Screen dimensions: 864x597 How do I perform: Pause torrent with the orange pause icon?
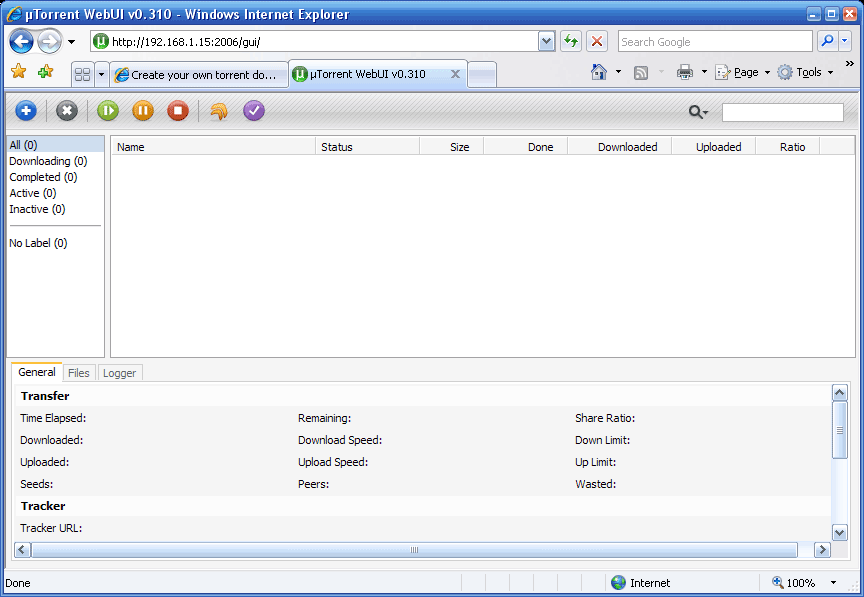point(143,111)
